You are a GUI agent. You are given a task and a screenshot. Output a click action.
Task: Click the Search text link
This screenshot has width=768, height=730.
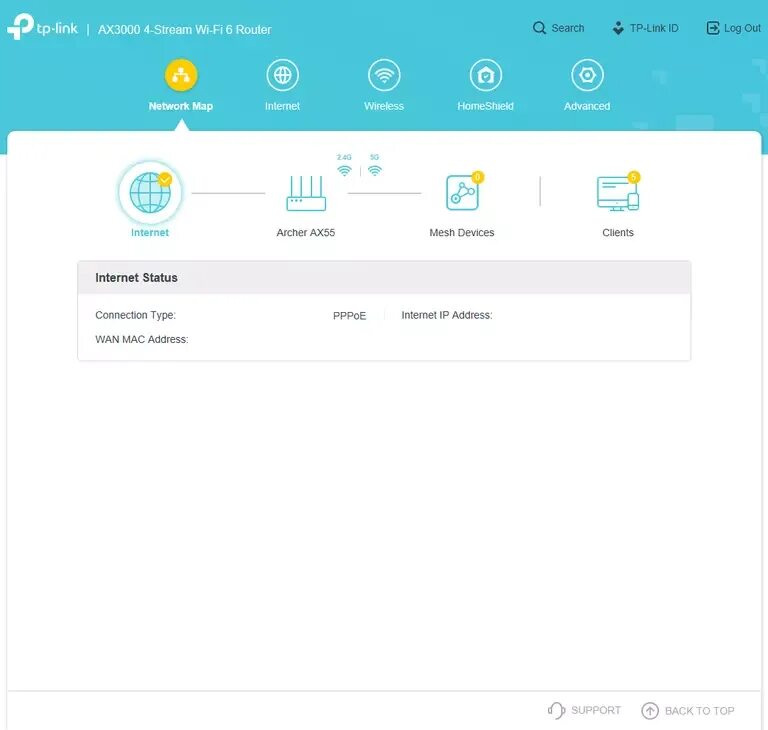coord(568,28)
